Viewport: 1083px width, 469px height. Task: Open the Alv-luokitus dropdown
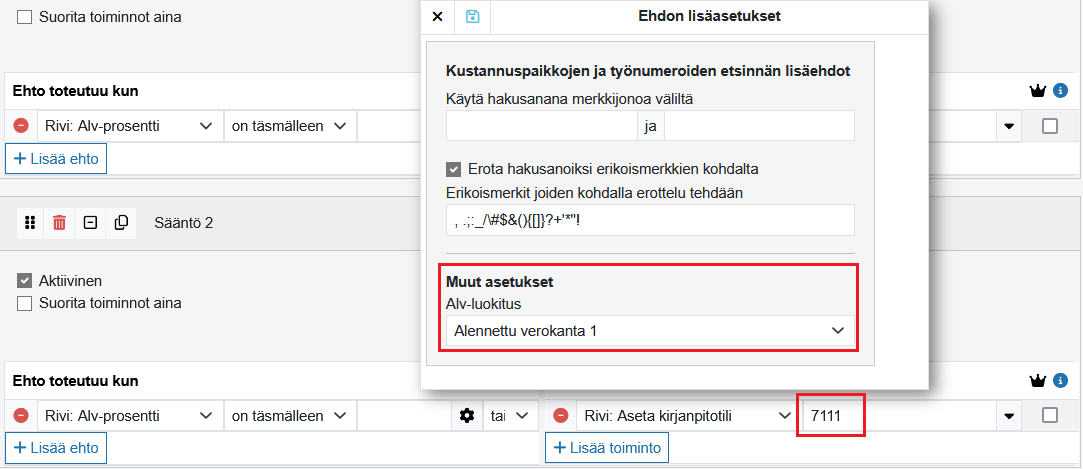(x=650, y=331)
